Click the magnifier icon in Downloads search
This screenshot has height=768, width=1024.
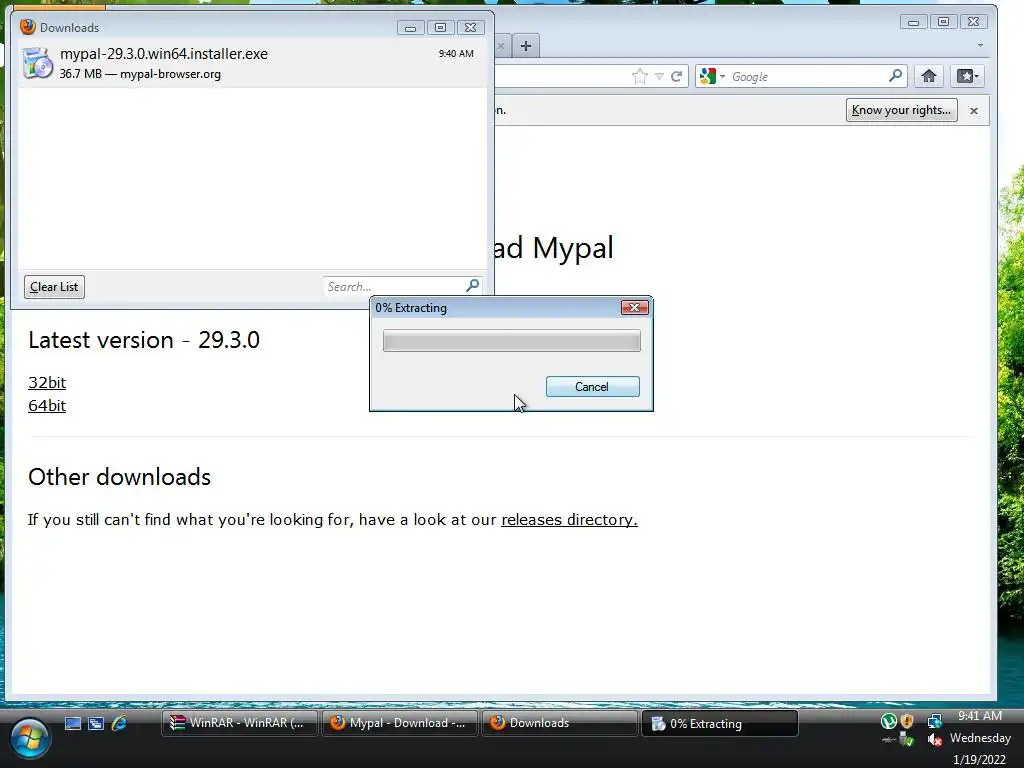click(x=473, y=285)
